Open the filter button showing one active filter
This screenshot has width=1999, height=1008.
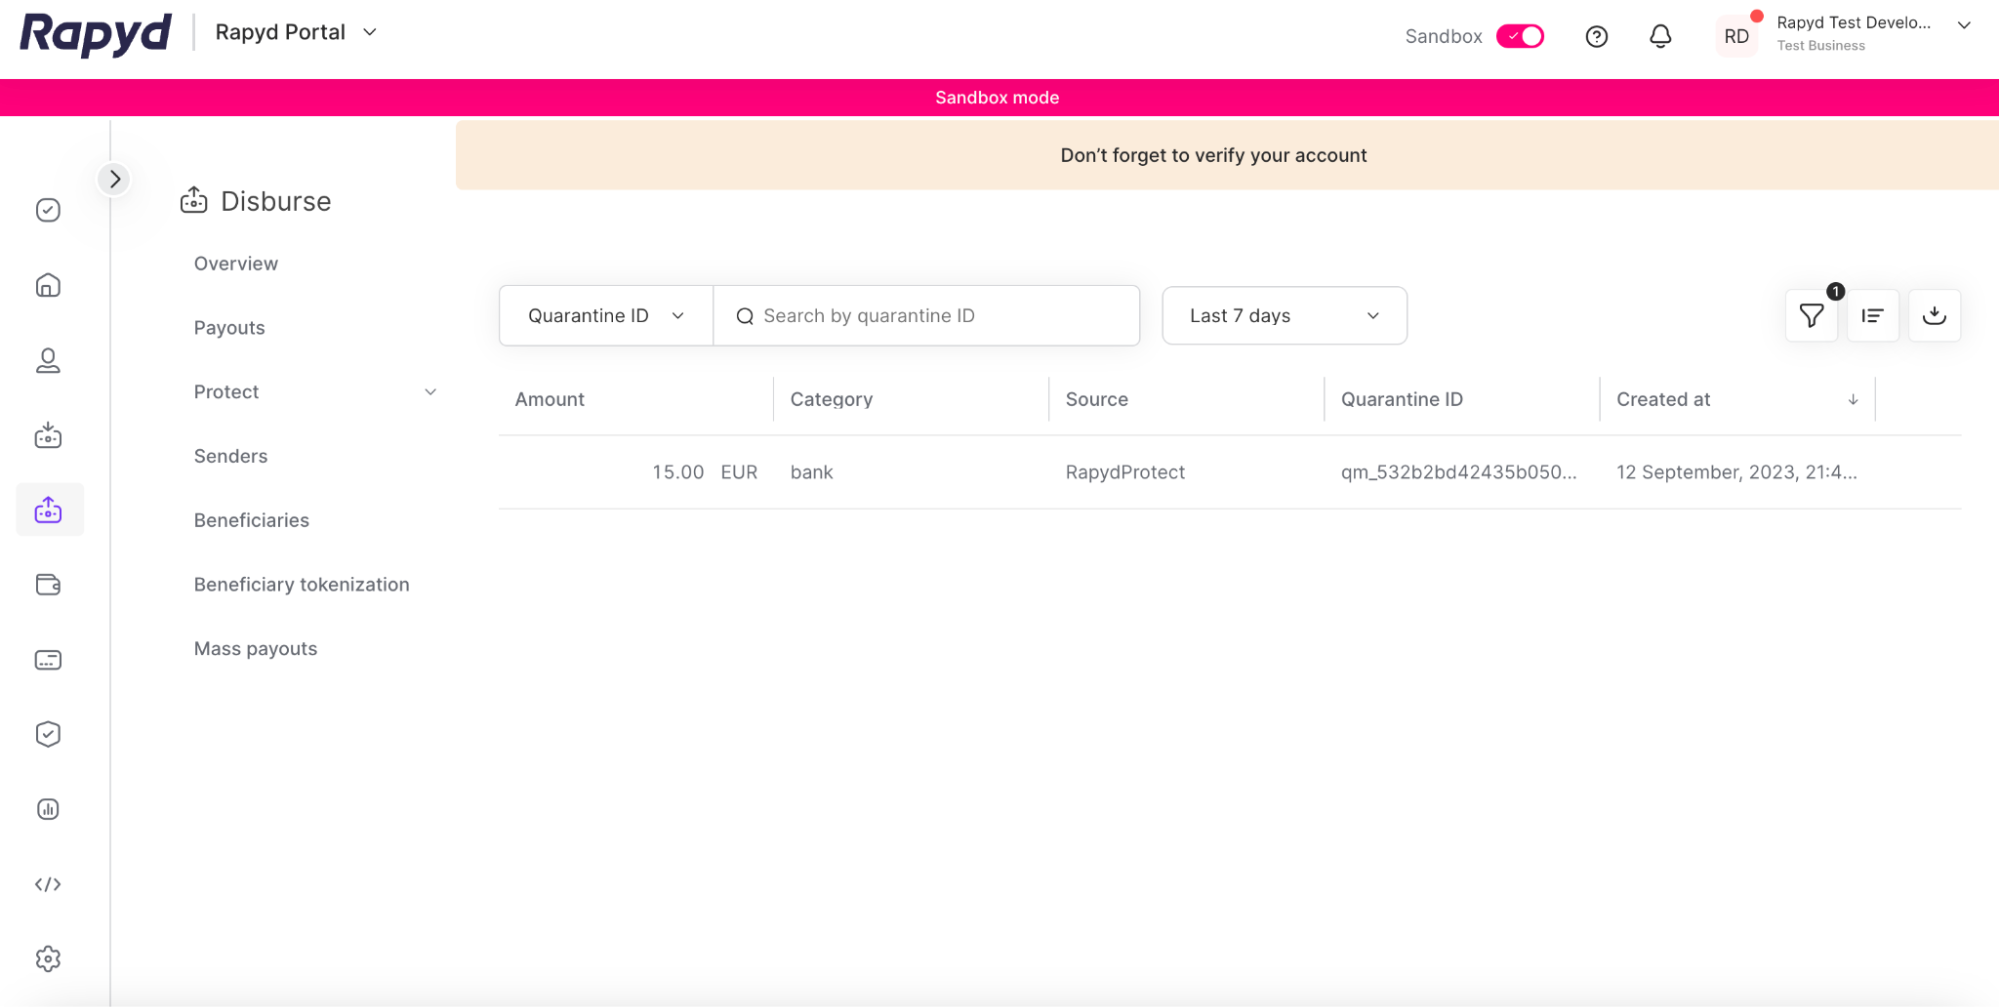(1811, 315)
